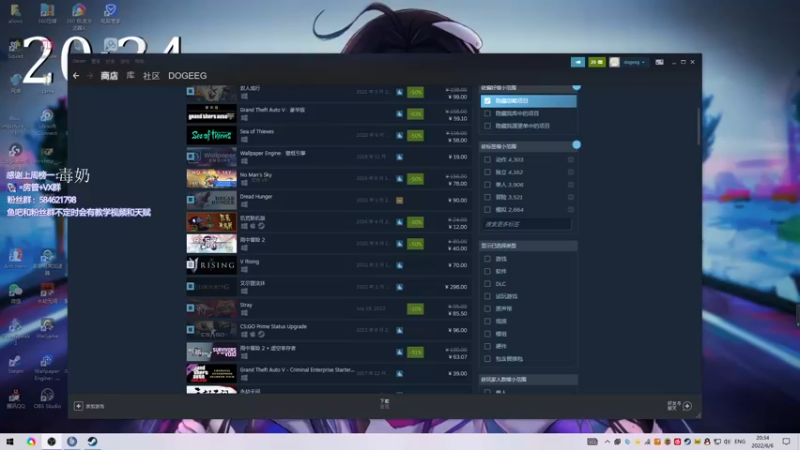This screenshot has width=800, height=450.
Task: Check the tag filter with count 4,162
Action: [x=487, y=172]
